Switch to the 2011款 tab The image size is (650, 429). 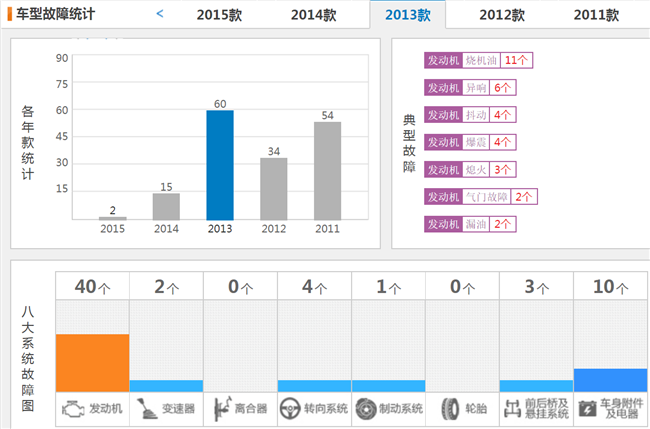(596, 15)
